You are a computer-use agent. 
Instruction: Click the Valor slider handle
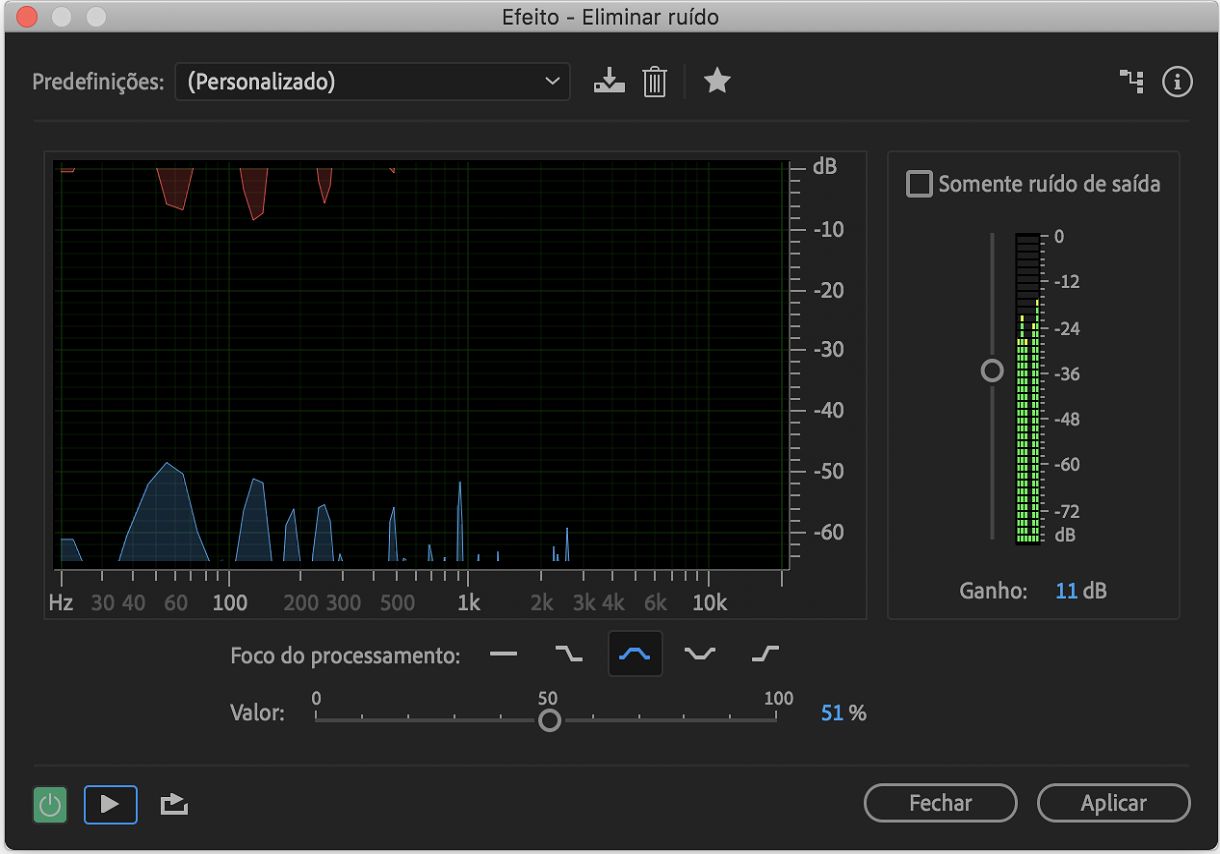pos(549,720)
